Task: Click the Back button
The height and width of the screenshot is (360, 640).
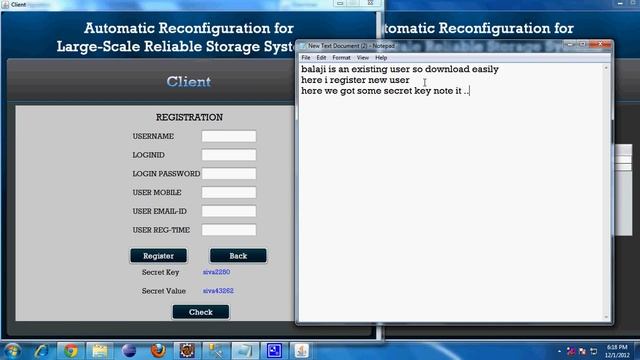Action: point(238,256)
